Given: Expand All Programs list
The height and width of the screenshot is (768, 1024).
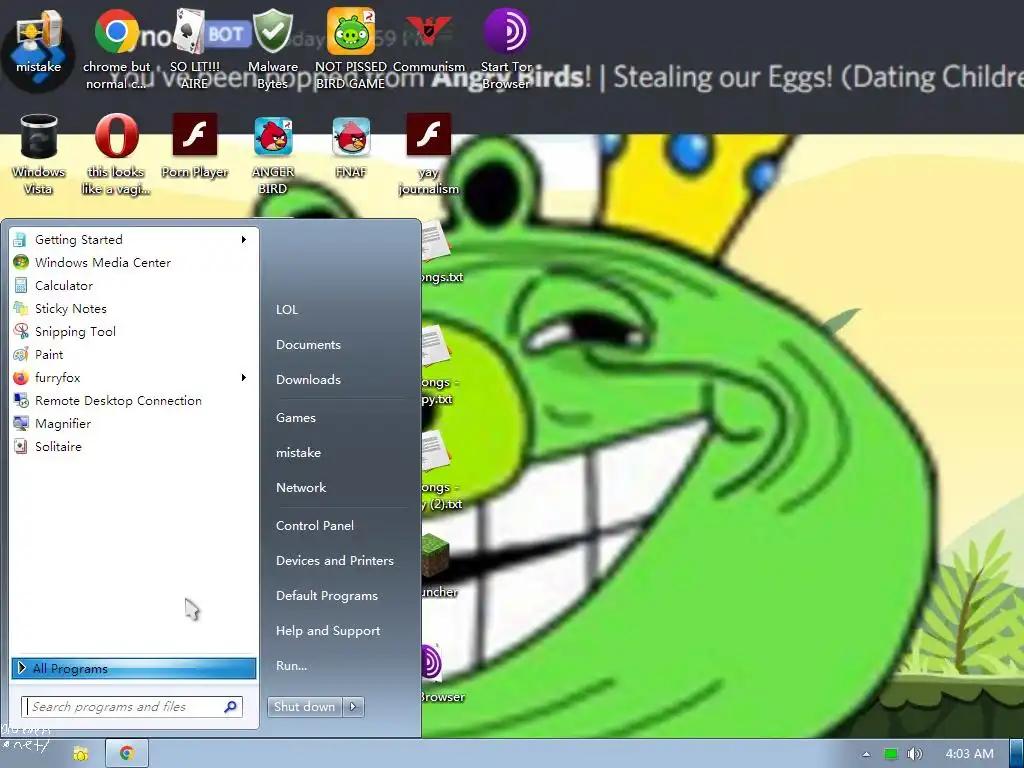Looking at the screenshot, I should tap(134, 669).
